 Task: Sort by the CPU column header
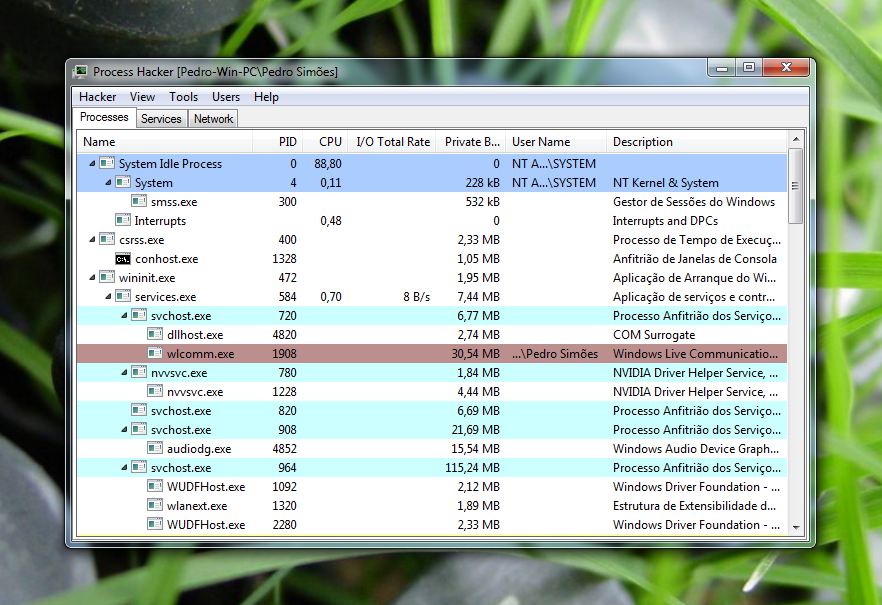(325, 142)
